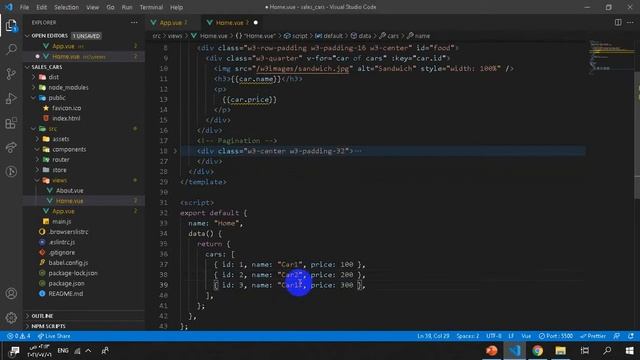
Task: Open the Accounts icon in activity bar
Action: point(11,293)
